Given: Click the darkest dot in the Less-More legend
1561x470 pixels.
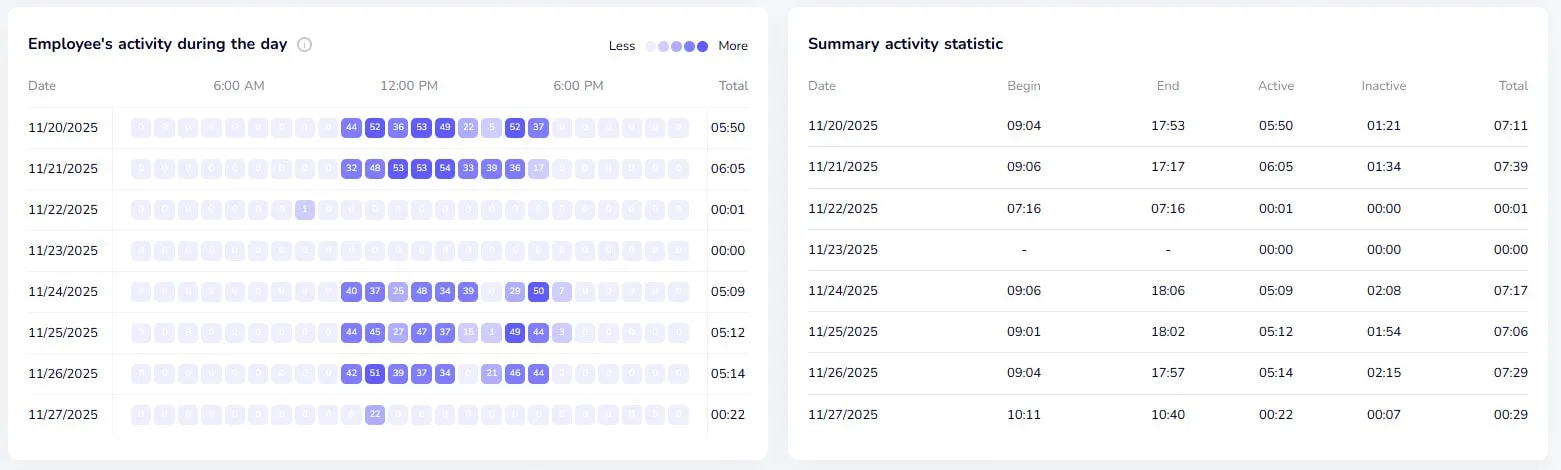Looking at the screenshot, I should (702, 46).
